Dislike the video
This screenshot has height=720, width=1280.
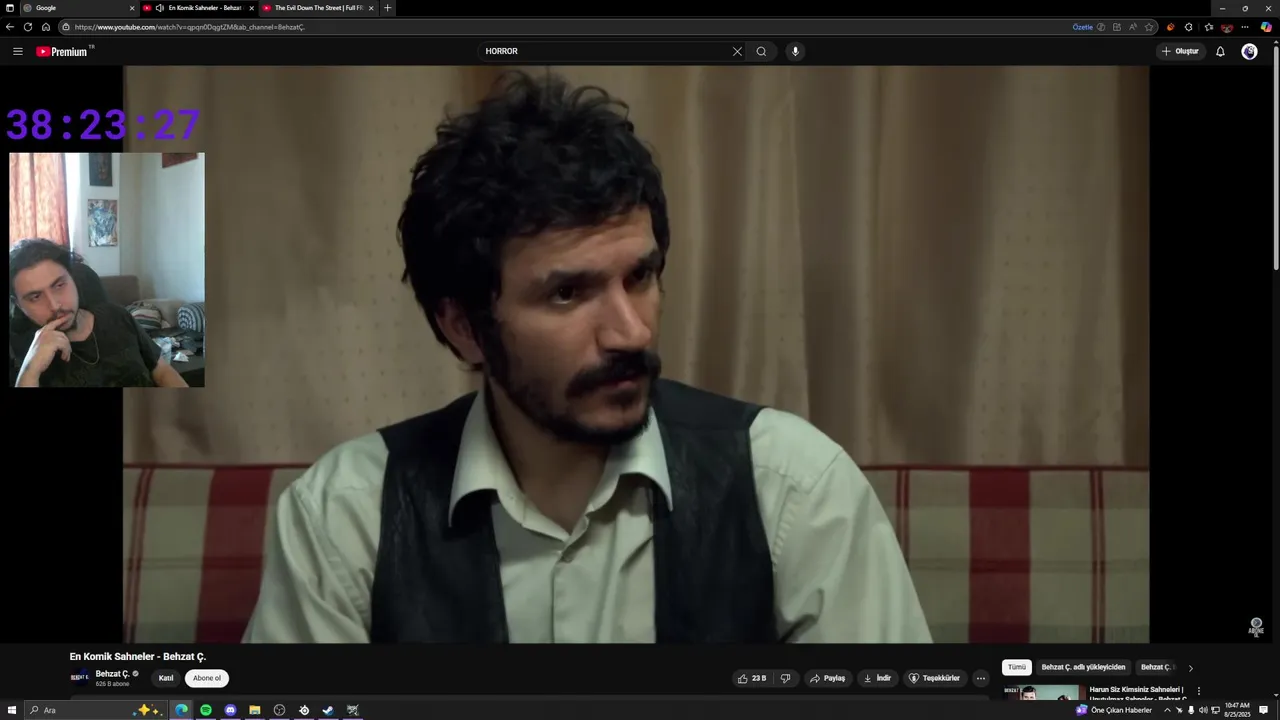[785, 678]
